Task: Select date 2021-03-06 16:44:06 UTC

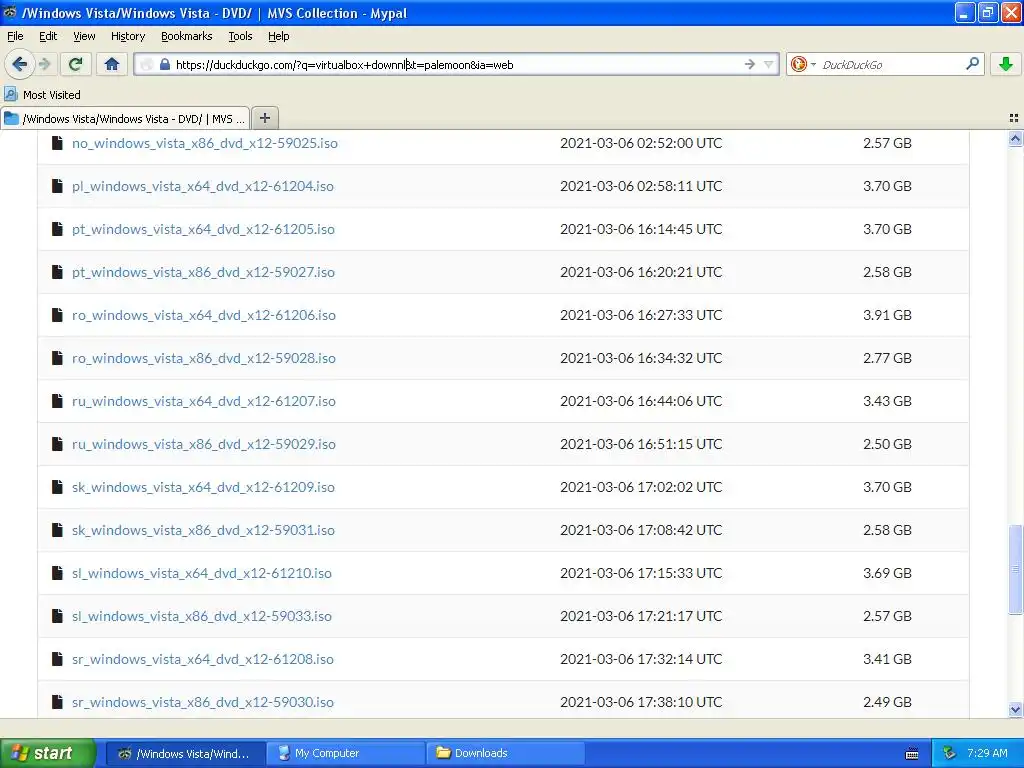Action: click(x=641, y=402)
